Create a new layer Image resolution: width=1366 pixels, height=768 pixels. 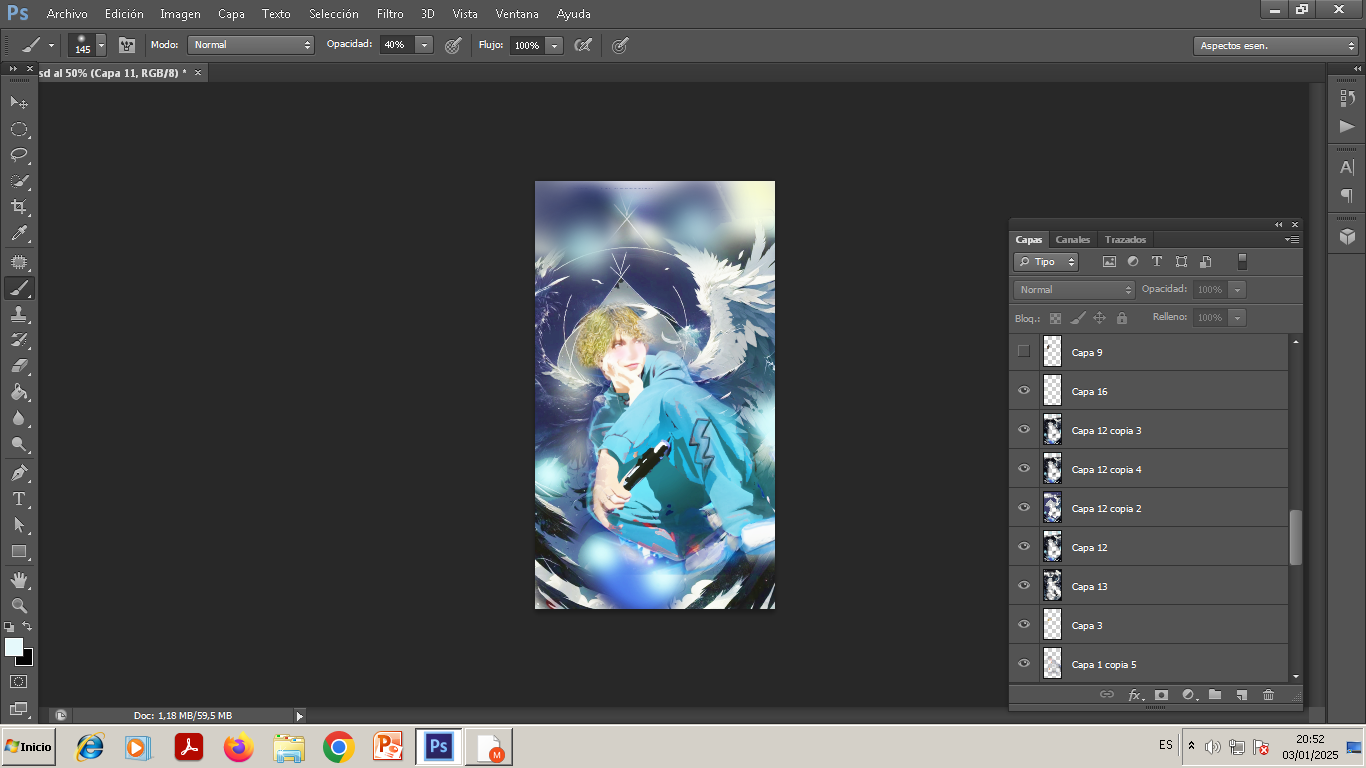pos(1242,695)
